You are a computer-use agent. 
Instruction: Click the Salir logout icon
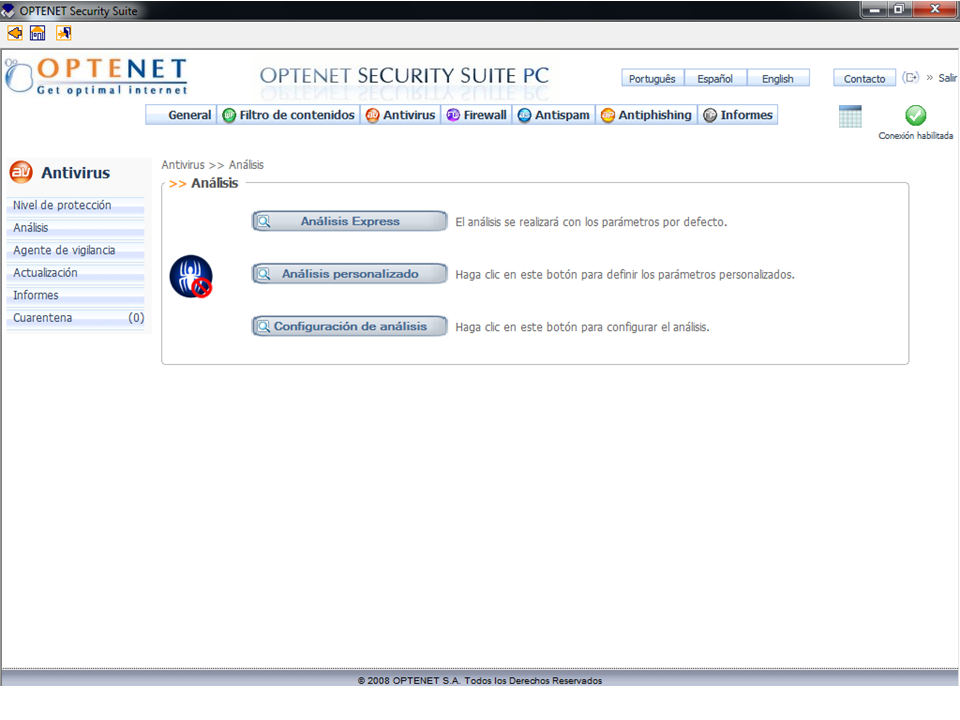tap(911, 78)
